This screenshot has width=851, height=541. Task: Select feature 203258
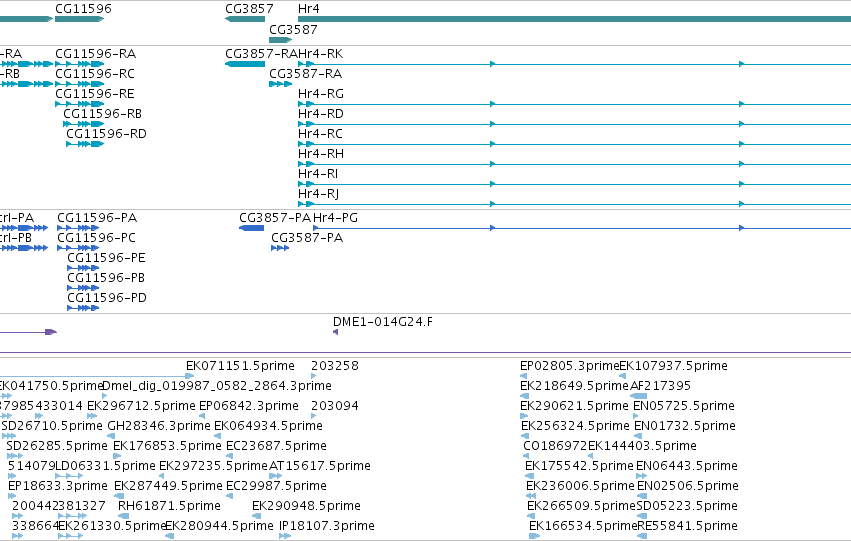(x=335, y=366)
